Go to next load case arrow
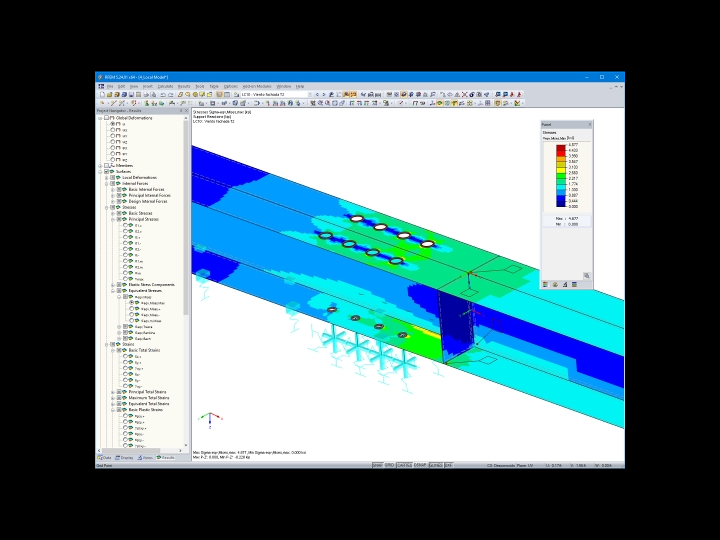This screenshot has height=540, width=720. tap(324, 95)
